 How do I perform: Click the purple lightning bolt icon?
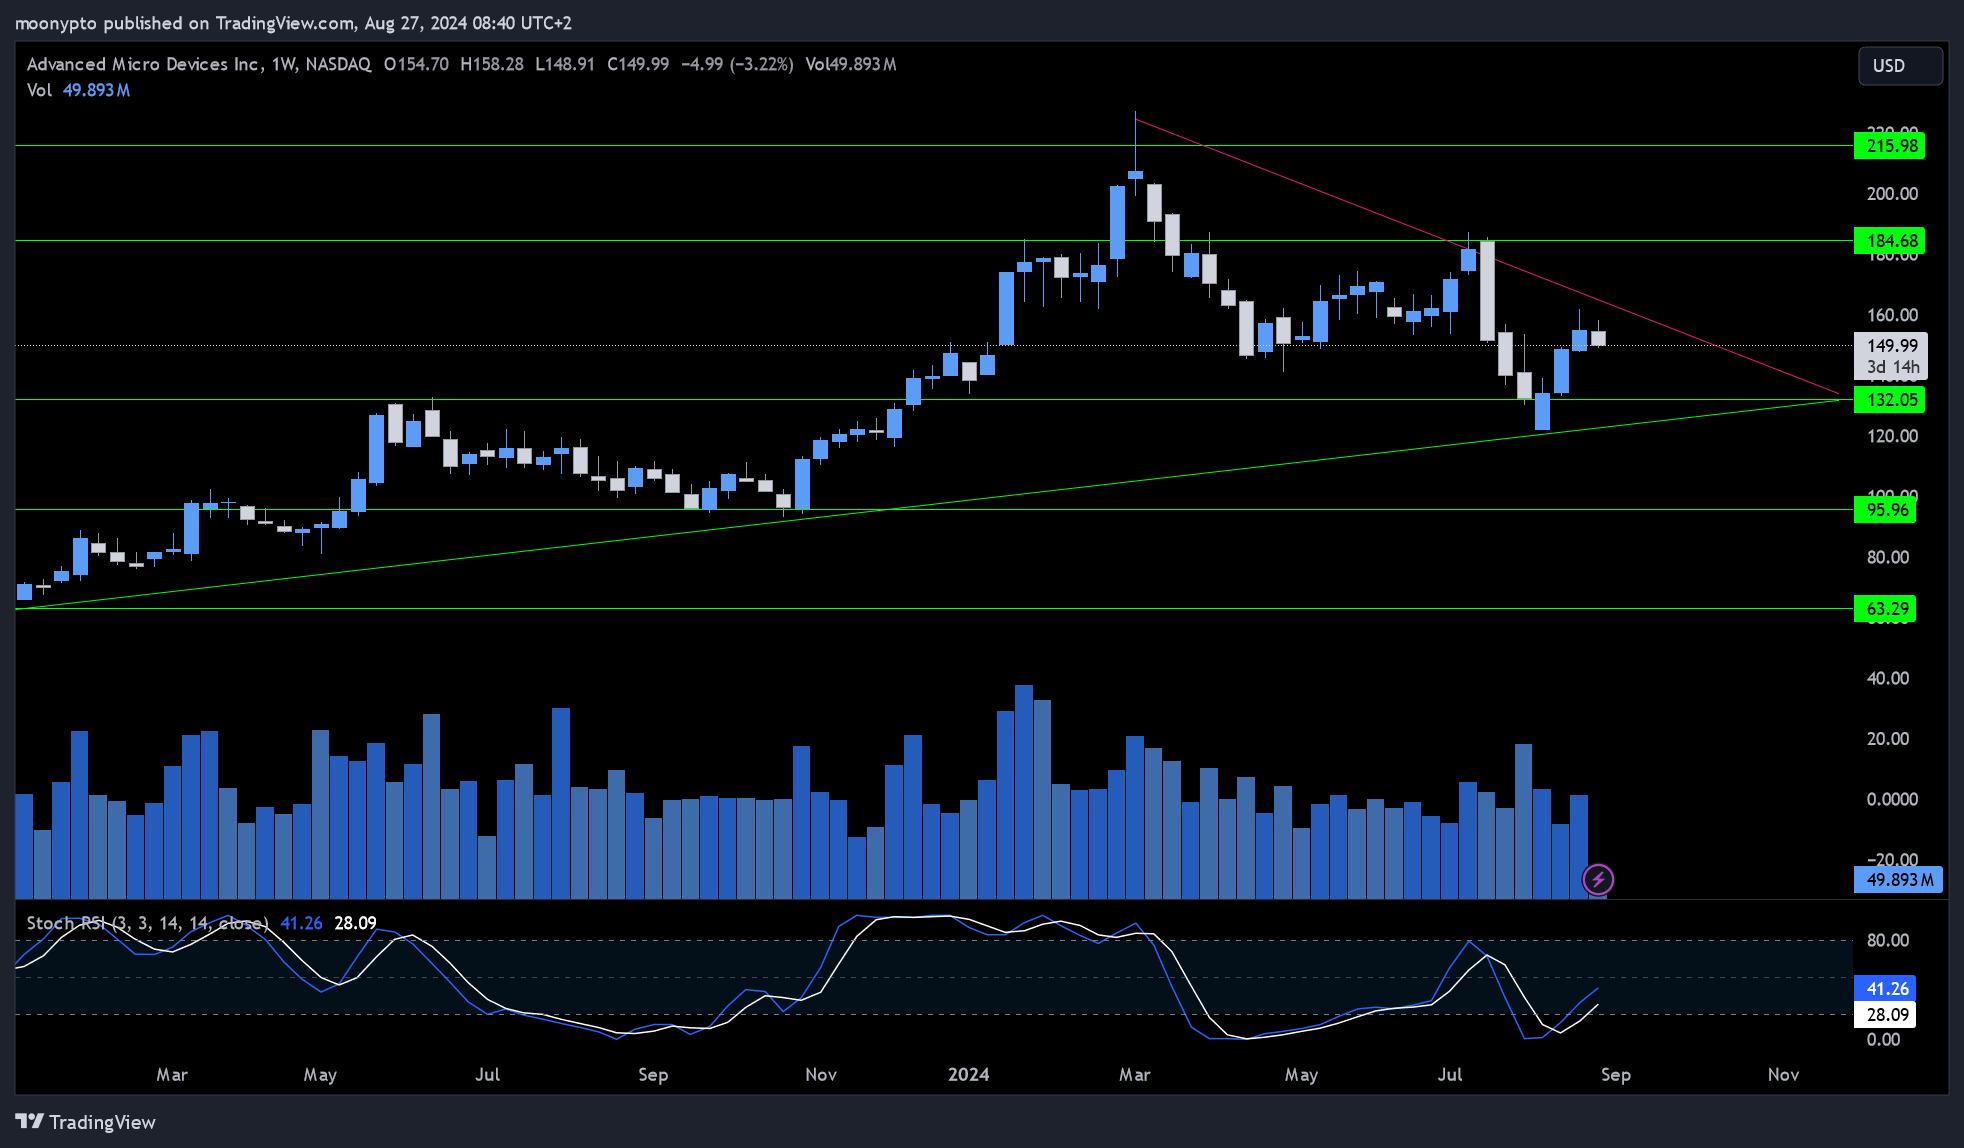pyautogui.click(x=1598, y=879)
